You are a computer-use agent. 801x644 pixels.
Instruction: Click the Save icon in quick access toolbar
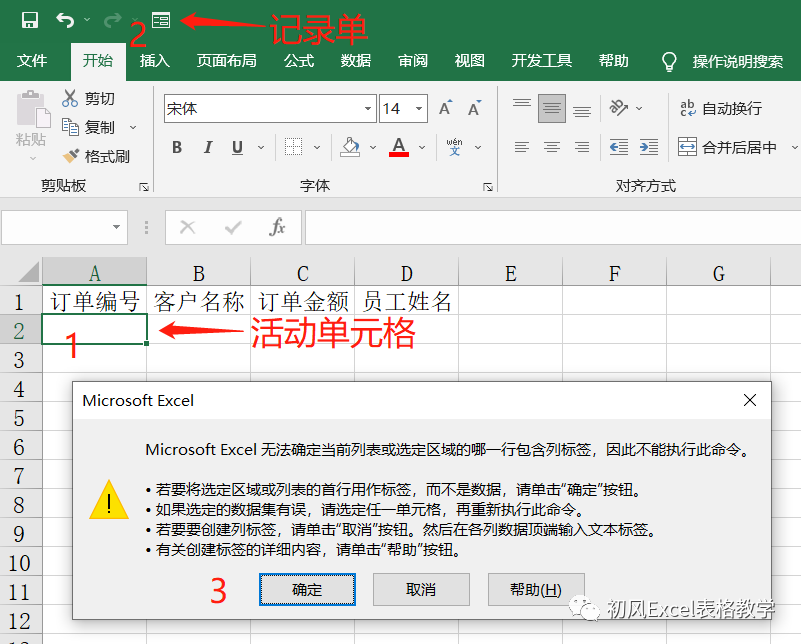pos(30,20)
